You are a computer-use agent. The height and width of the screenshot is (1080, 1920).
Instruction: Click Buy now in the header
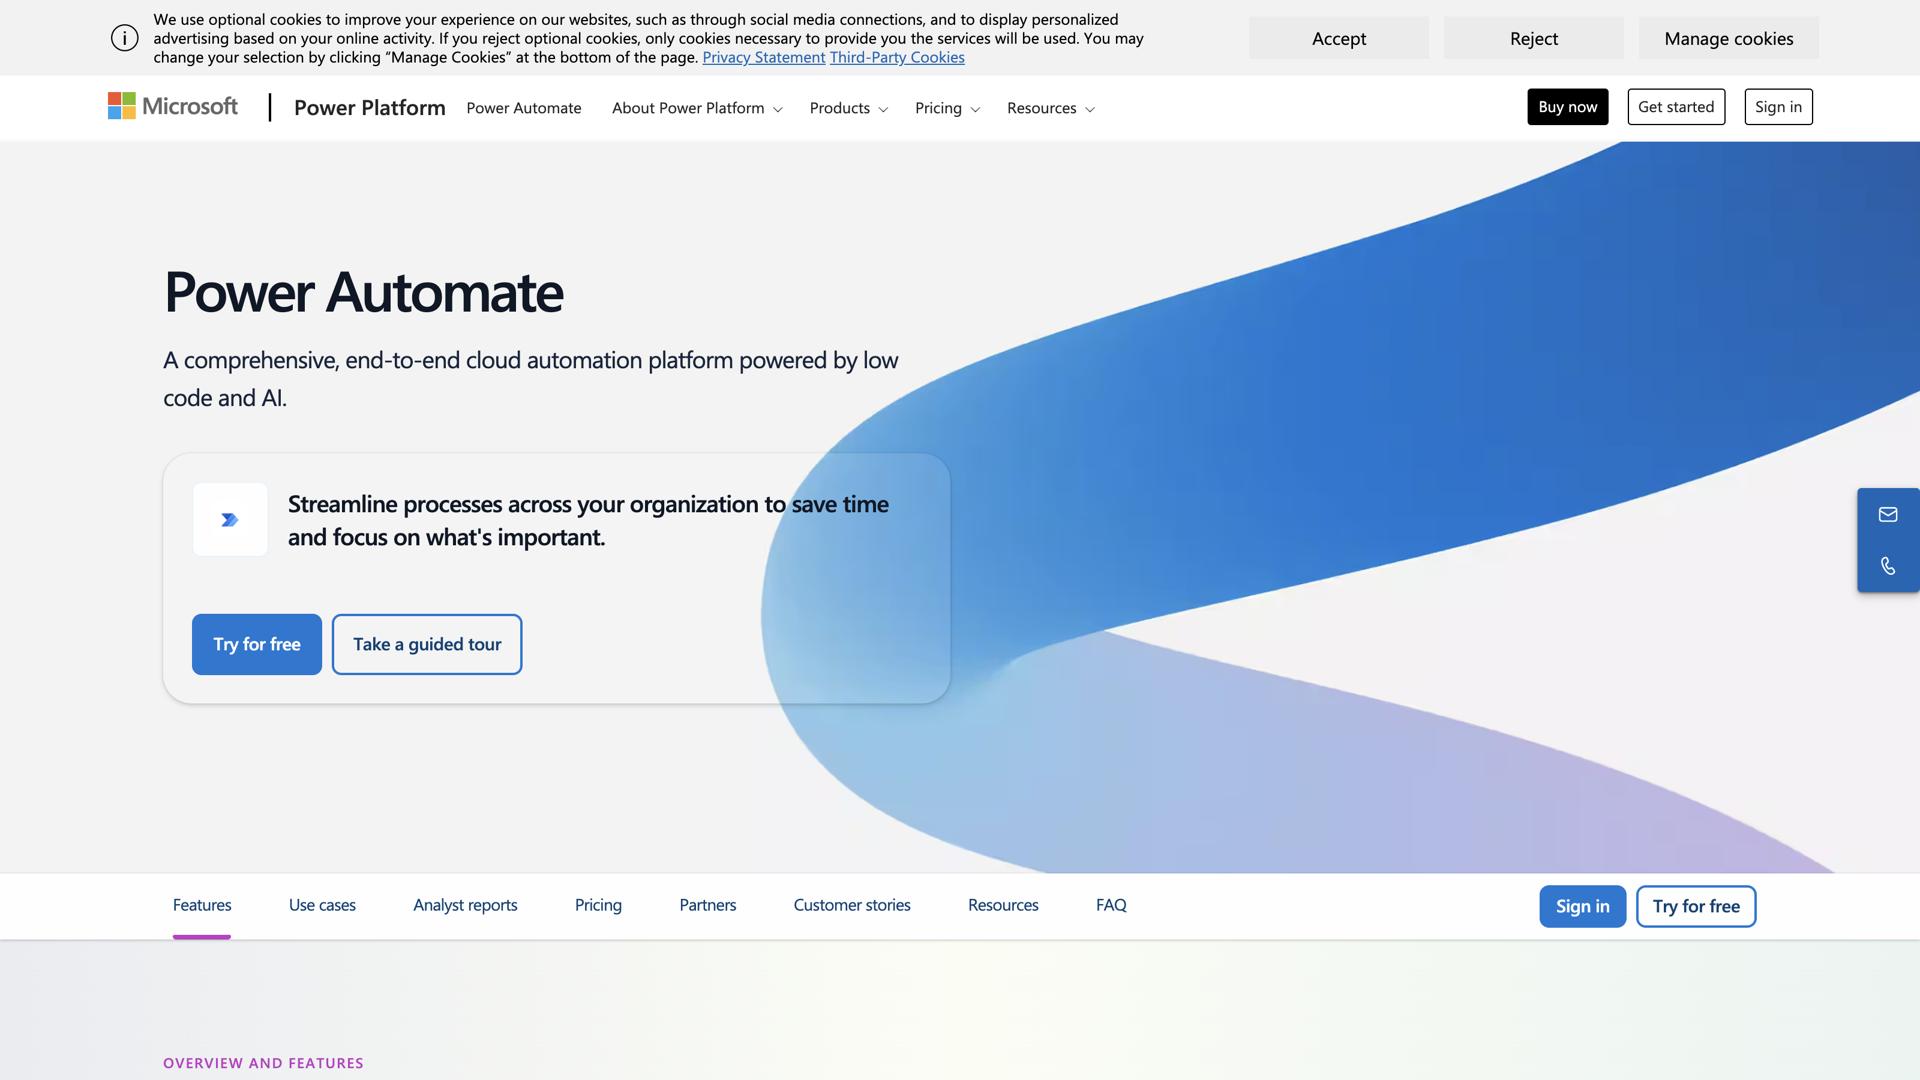[1567, 106]
